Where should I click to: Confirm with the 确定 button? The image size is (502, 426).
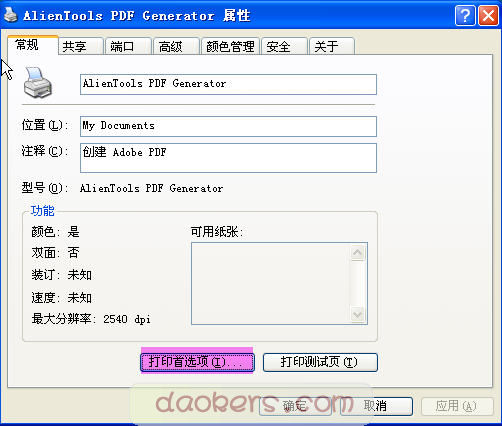pyautogui.click(x=295, y=406)
